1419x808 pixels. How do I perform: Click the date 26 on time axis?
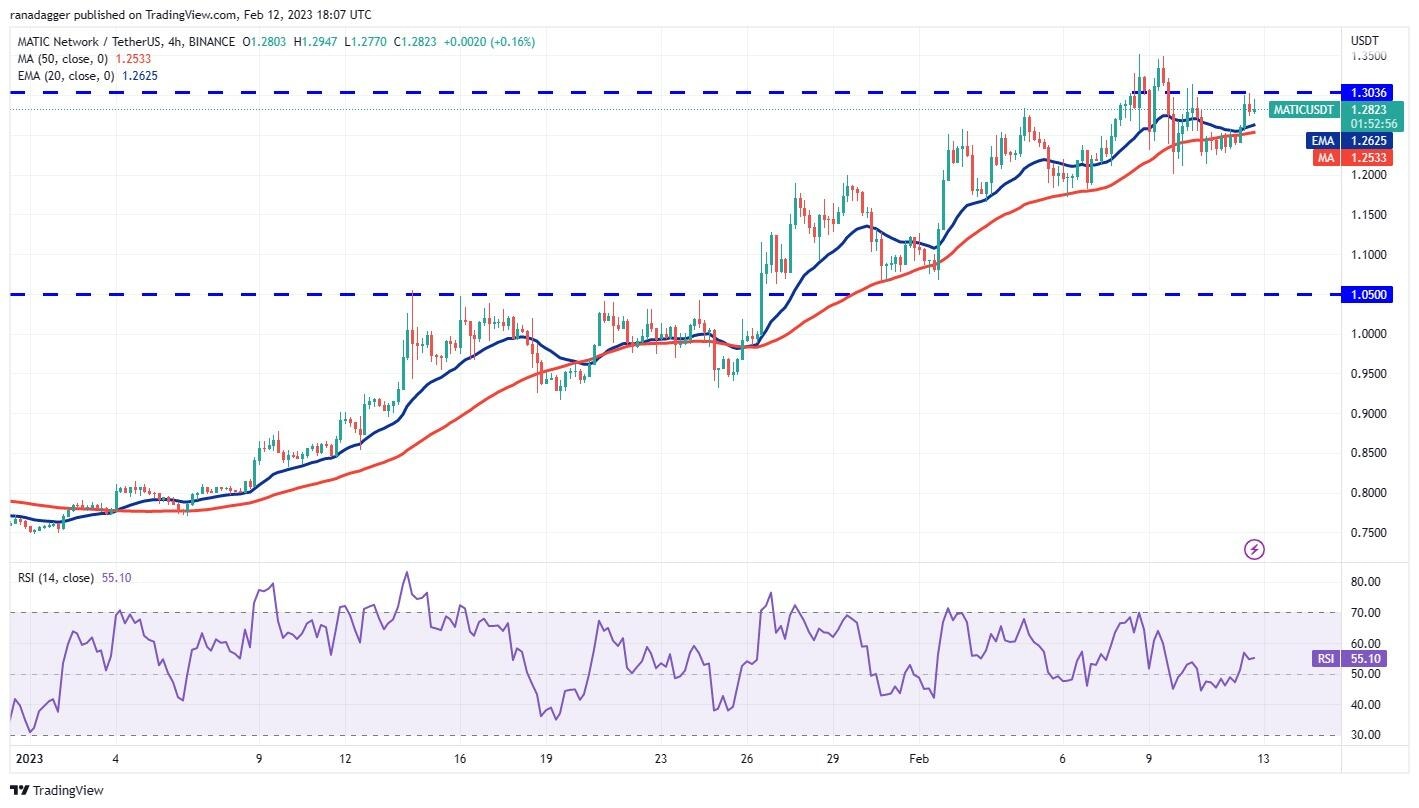pos(747,759)
